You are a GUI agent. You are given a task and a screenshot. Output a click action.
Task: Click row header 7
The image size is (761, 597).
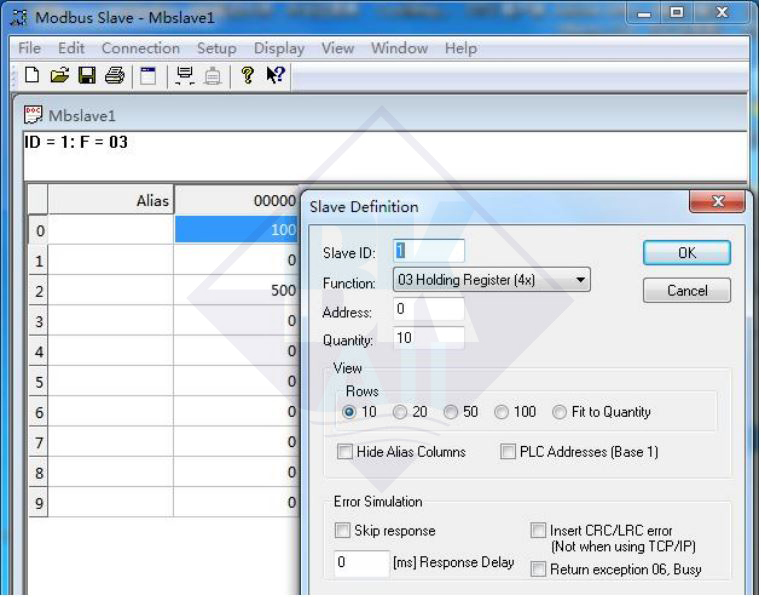[x=39, y=442]
